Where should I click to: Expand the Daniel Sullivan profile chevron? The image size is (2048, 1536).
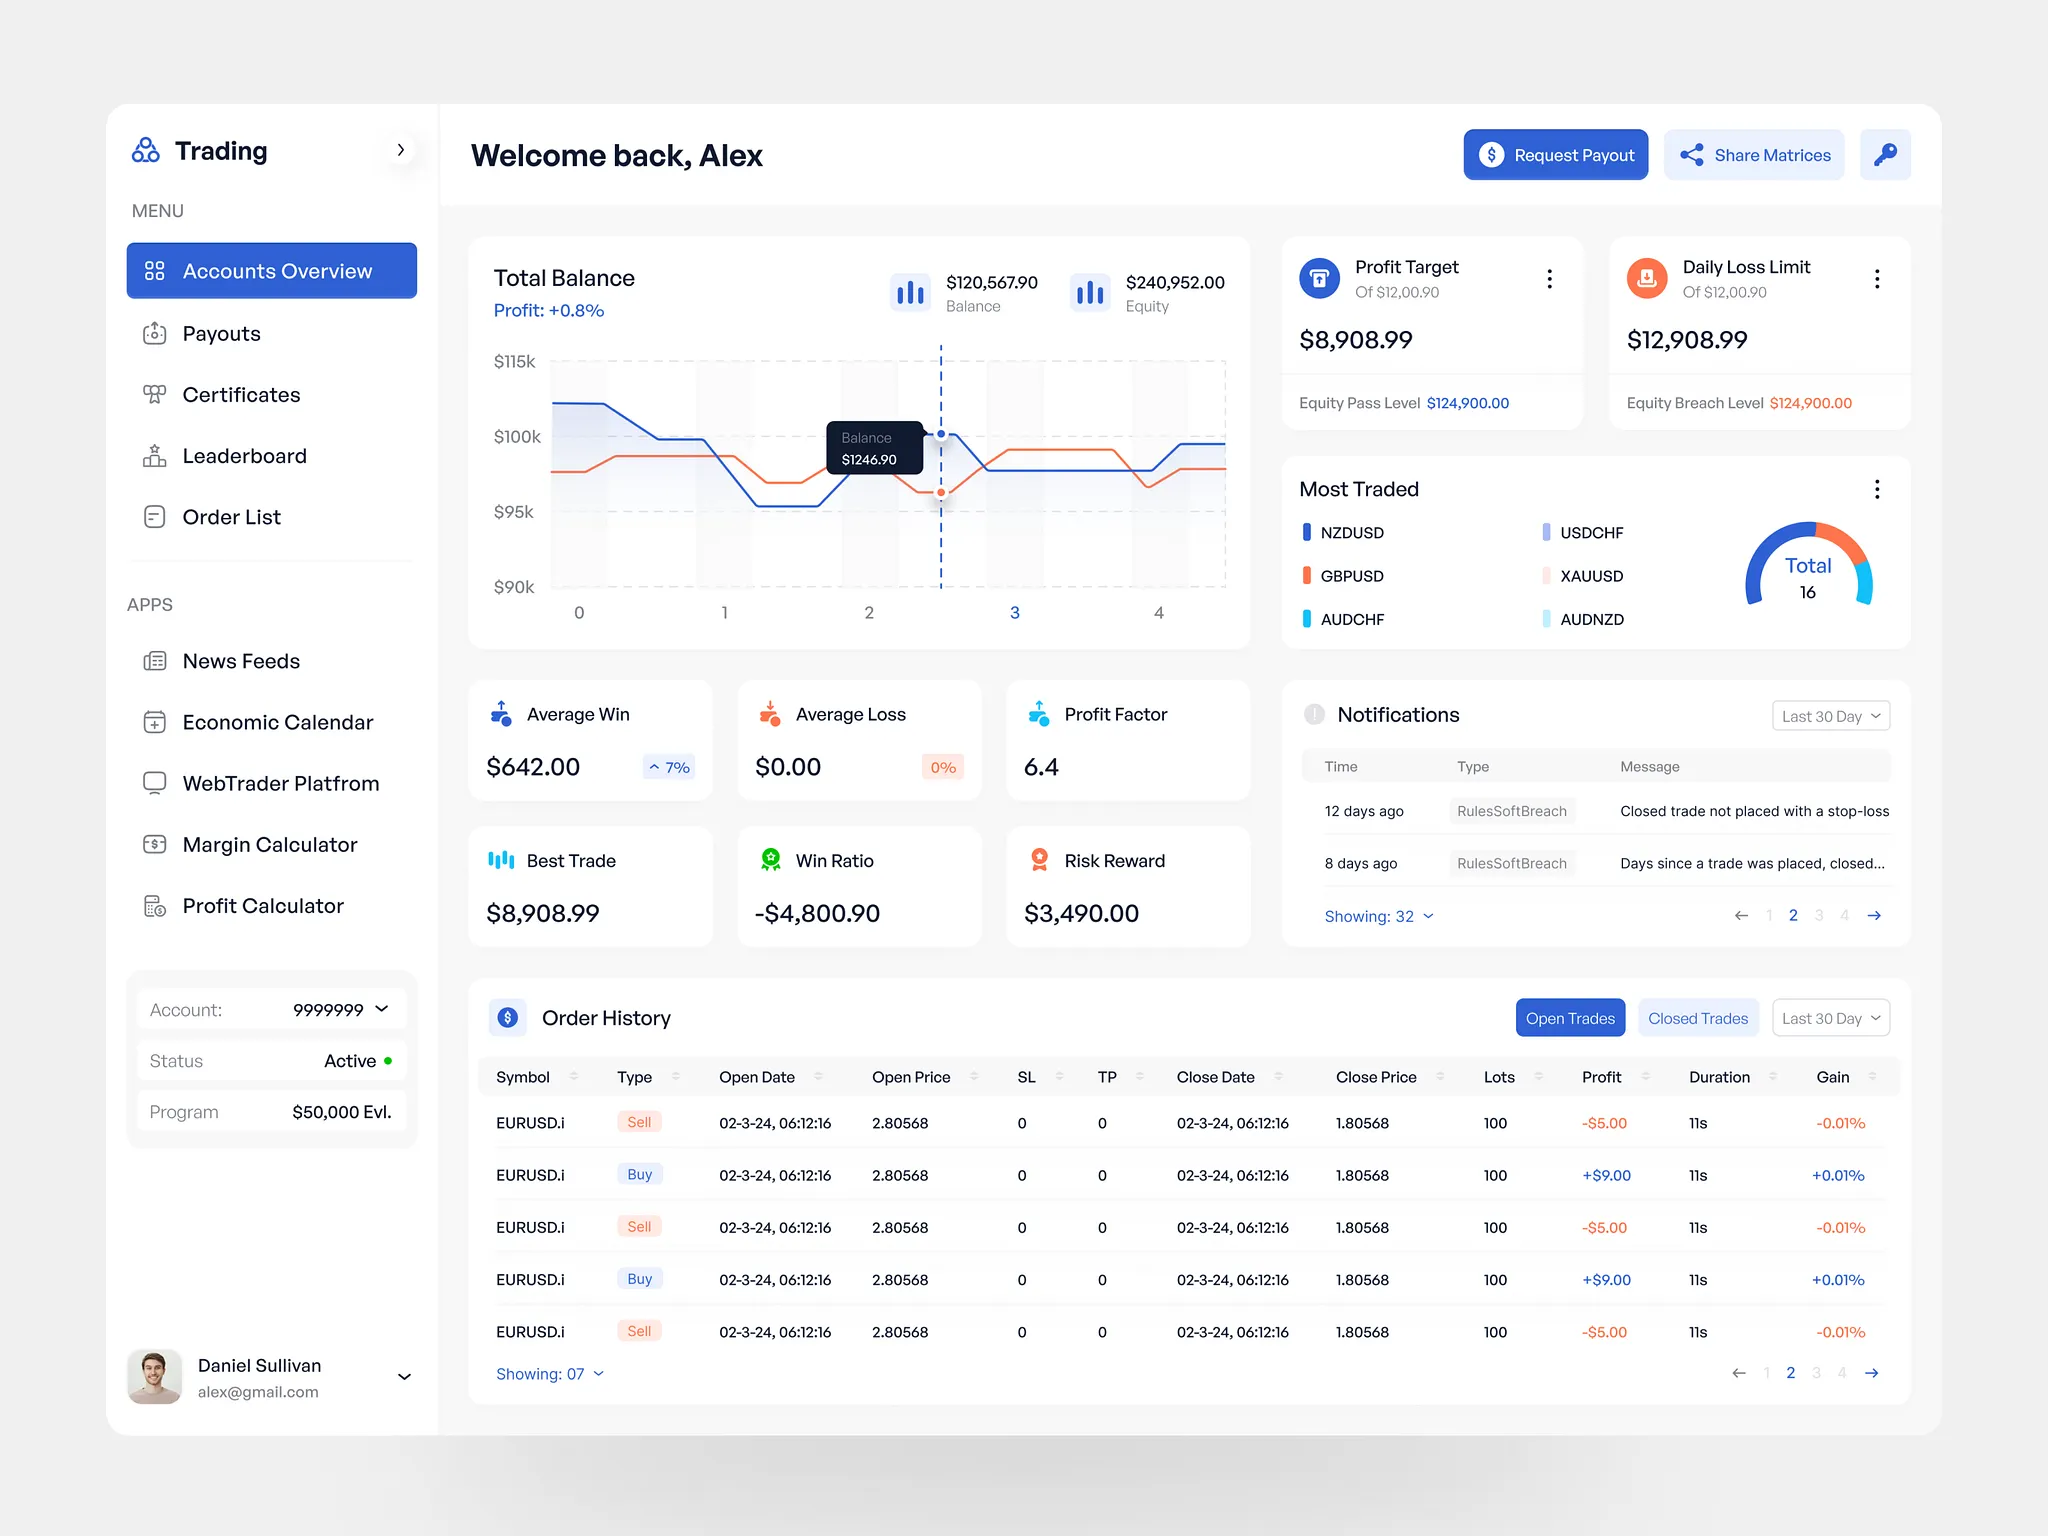[404, 1377]
